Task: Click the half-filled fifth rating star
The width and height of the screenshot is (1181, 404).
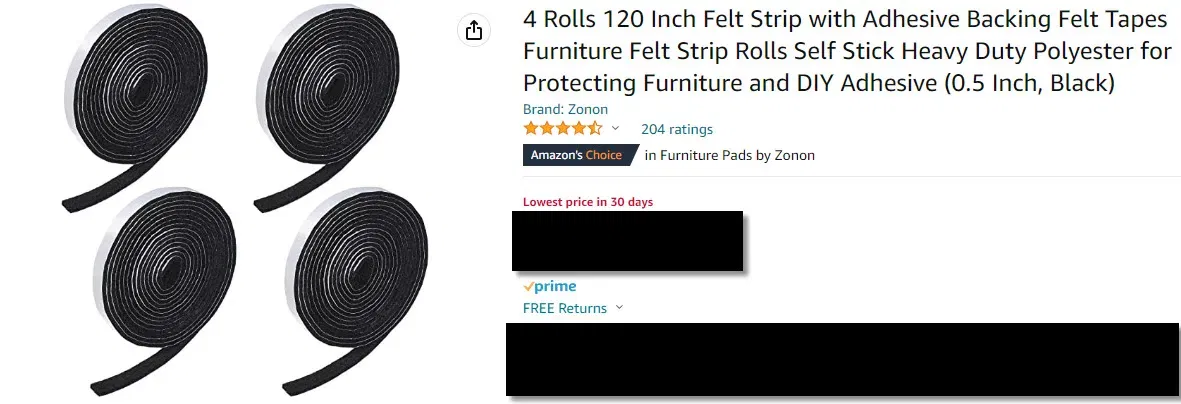Action: 595,129
